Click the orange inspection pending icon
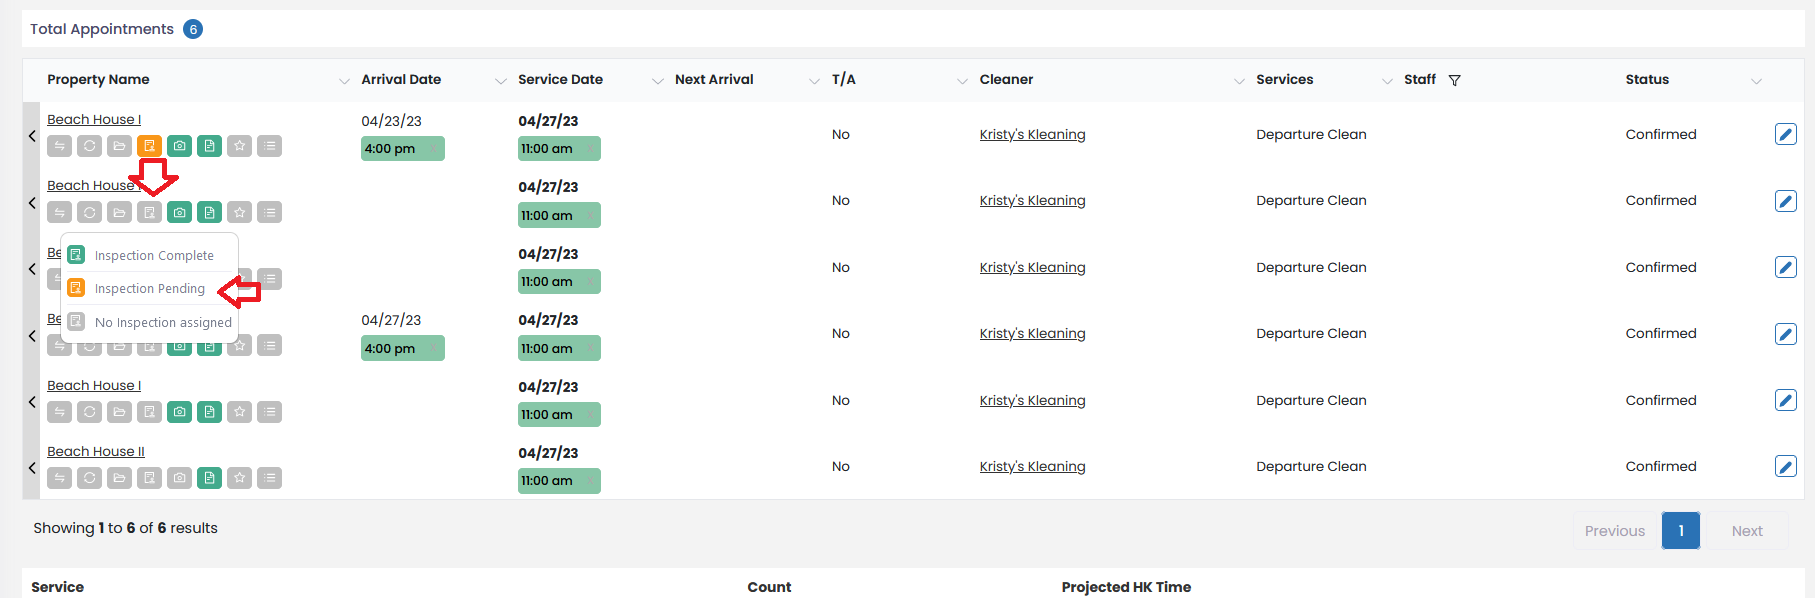 149,146
